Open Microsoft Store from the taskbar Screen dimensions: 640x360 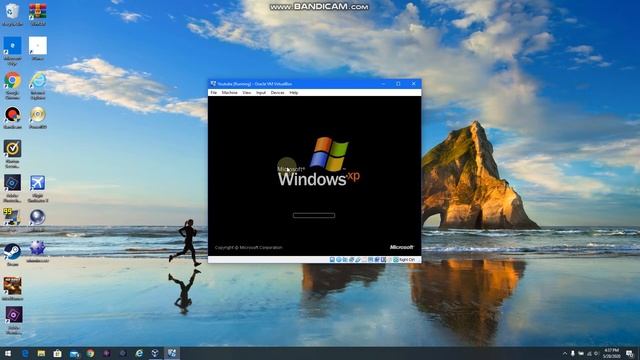point(58,353)
